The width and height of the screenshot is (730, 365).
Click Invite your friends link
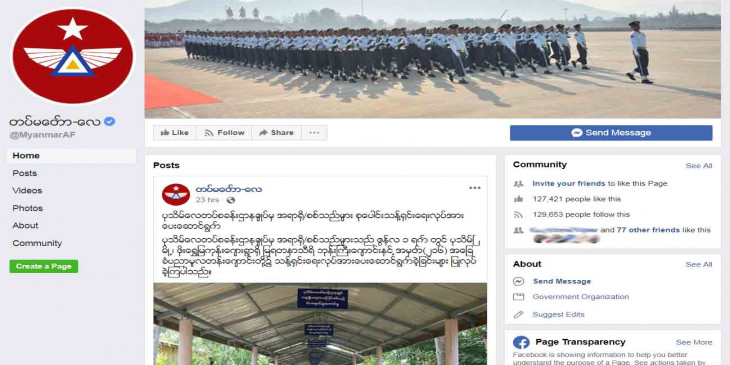(x=569, y=183)
